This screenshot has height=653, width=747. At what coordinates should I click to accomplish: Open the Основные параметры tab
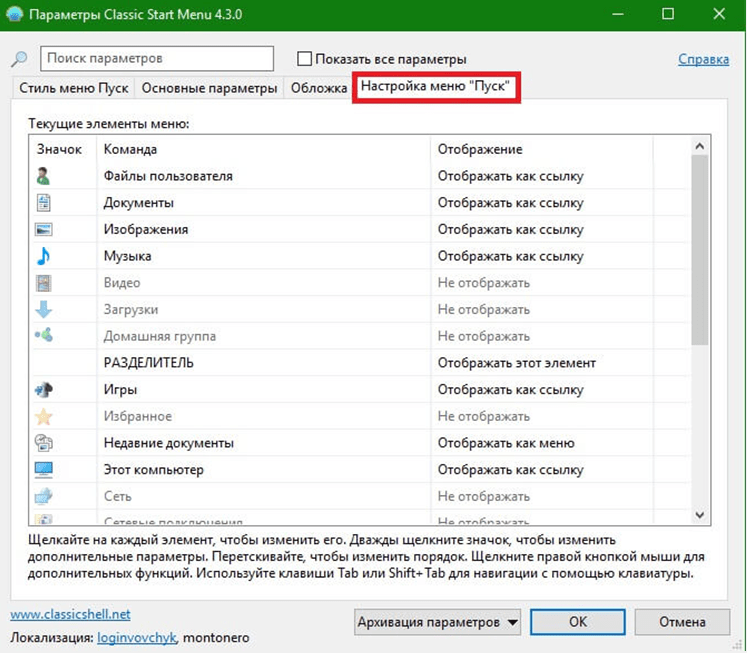click(209, 88)
